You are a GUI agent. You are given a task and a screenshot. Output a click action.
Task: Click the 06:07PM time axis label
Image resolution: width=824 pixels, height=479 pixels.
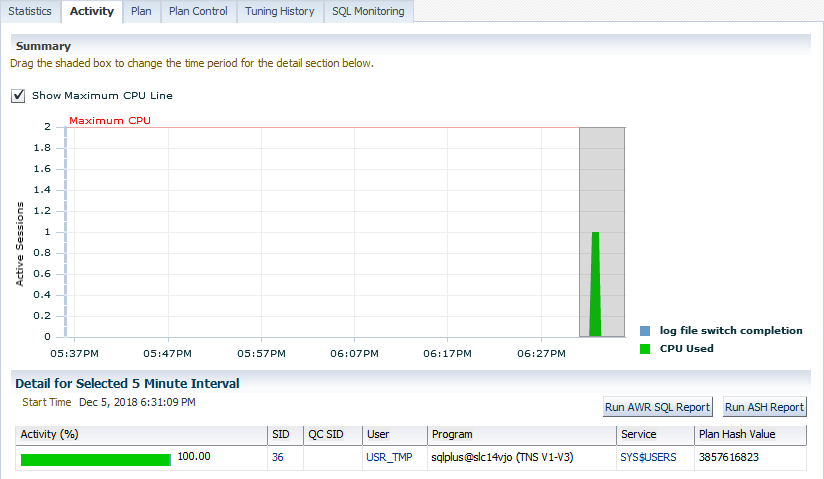pos(354,354)
